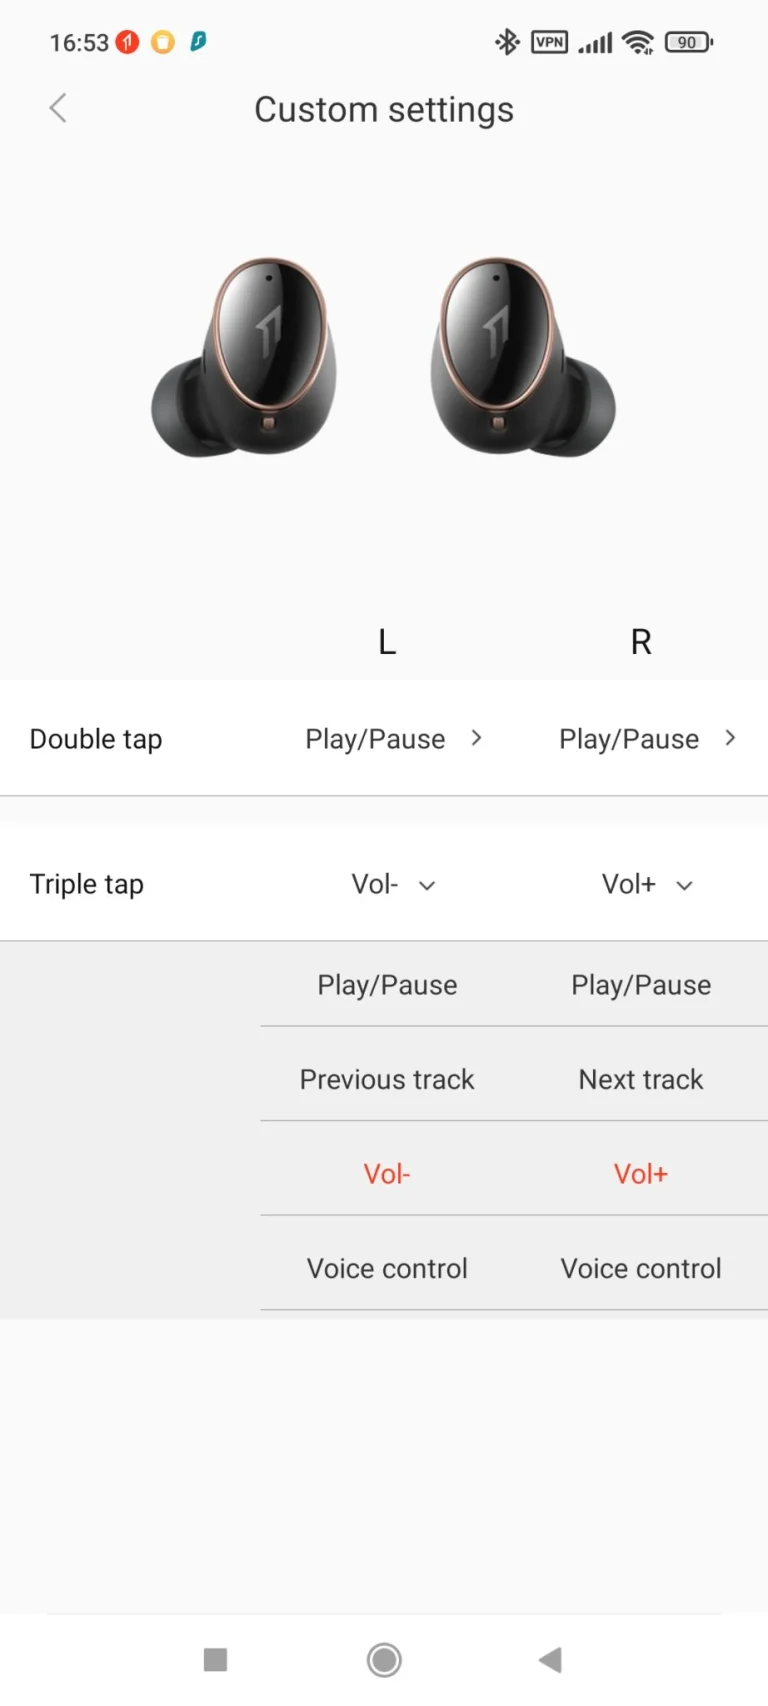Tap the Android Recents square button

215,1660
